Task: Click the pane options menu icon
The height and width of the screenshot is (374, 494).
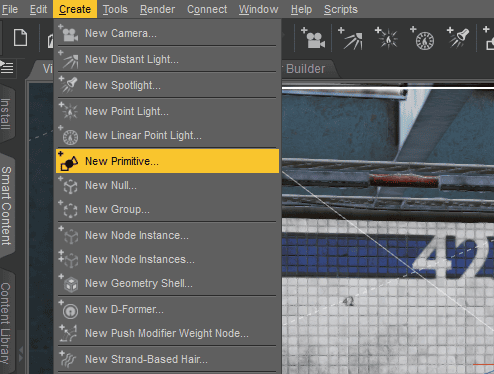Action: pyautogui.click(x=7, y=67)
